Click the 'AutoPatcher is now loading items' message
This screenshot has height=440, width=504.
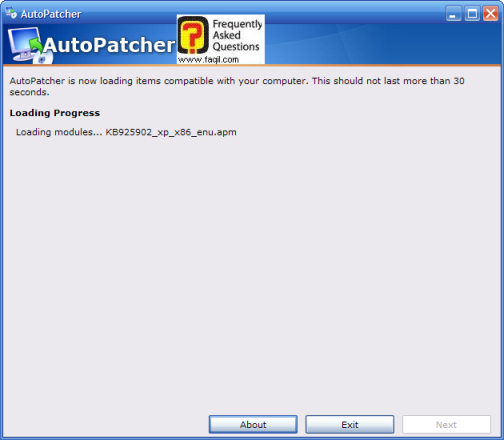coord(237,86)
